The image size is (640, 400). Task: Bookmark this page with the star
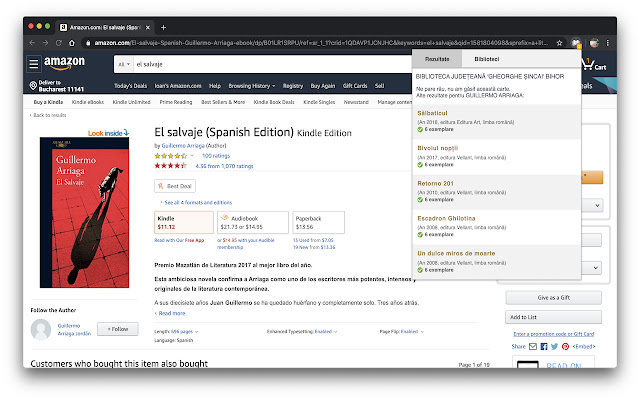560,43
